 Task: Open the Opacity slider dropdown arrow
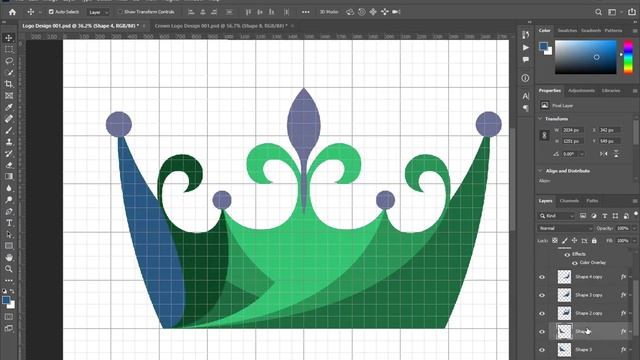[634, 228]
